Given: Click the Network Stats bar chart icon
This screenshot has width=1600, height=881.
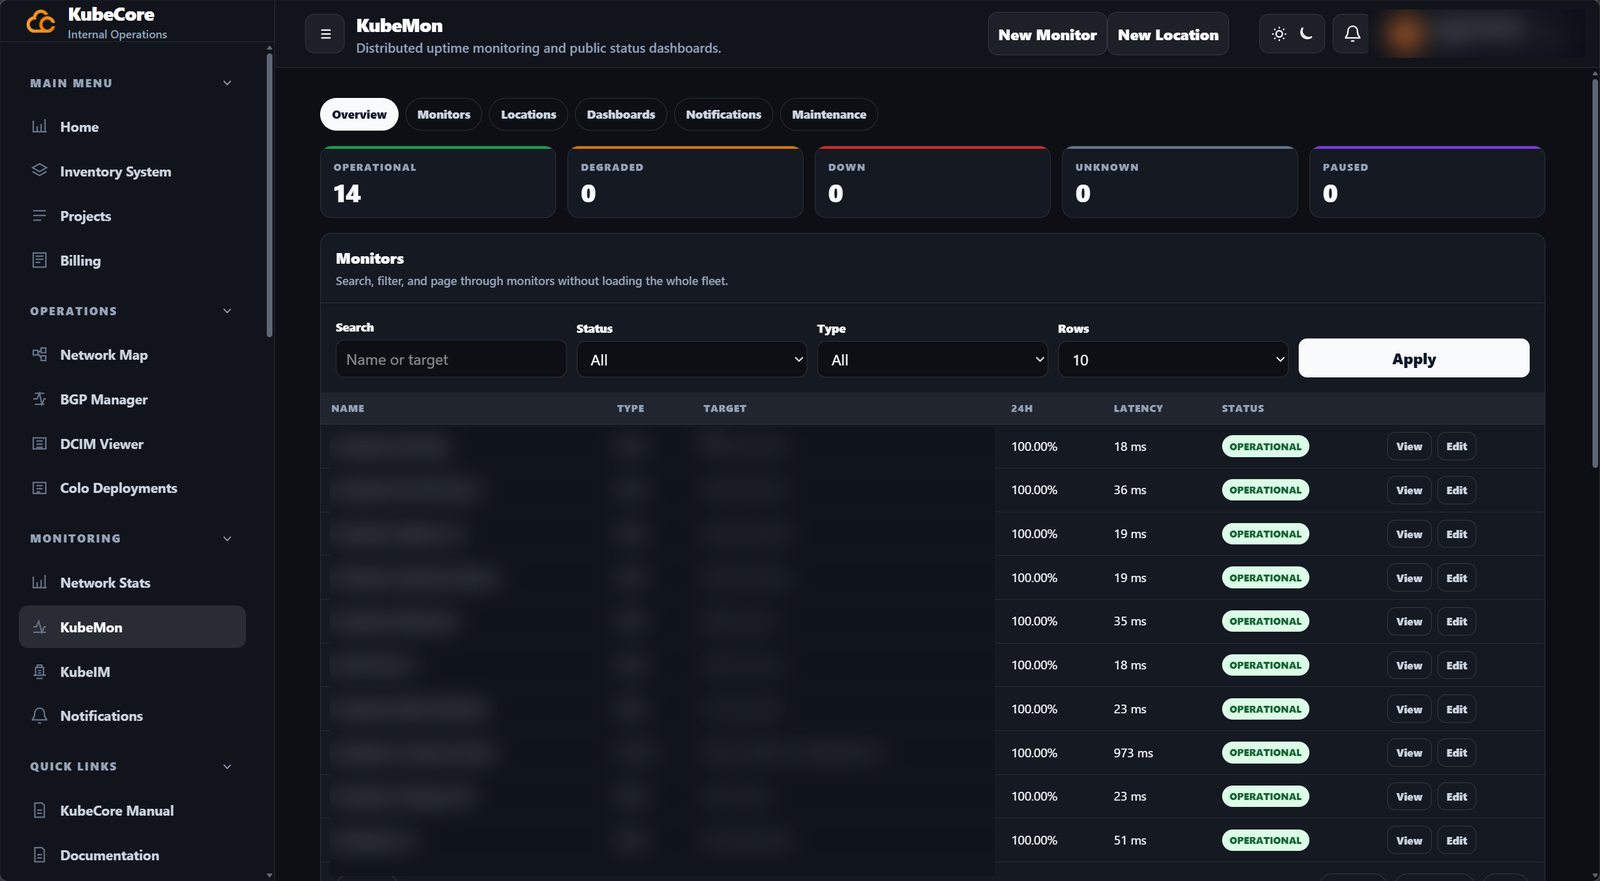Looking at the screenshot, I should pyautogui.click(x=40, y=583).
